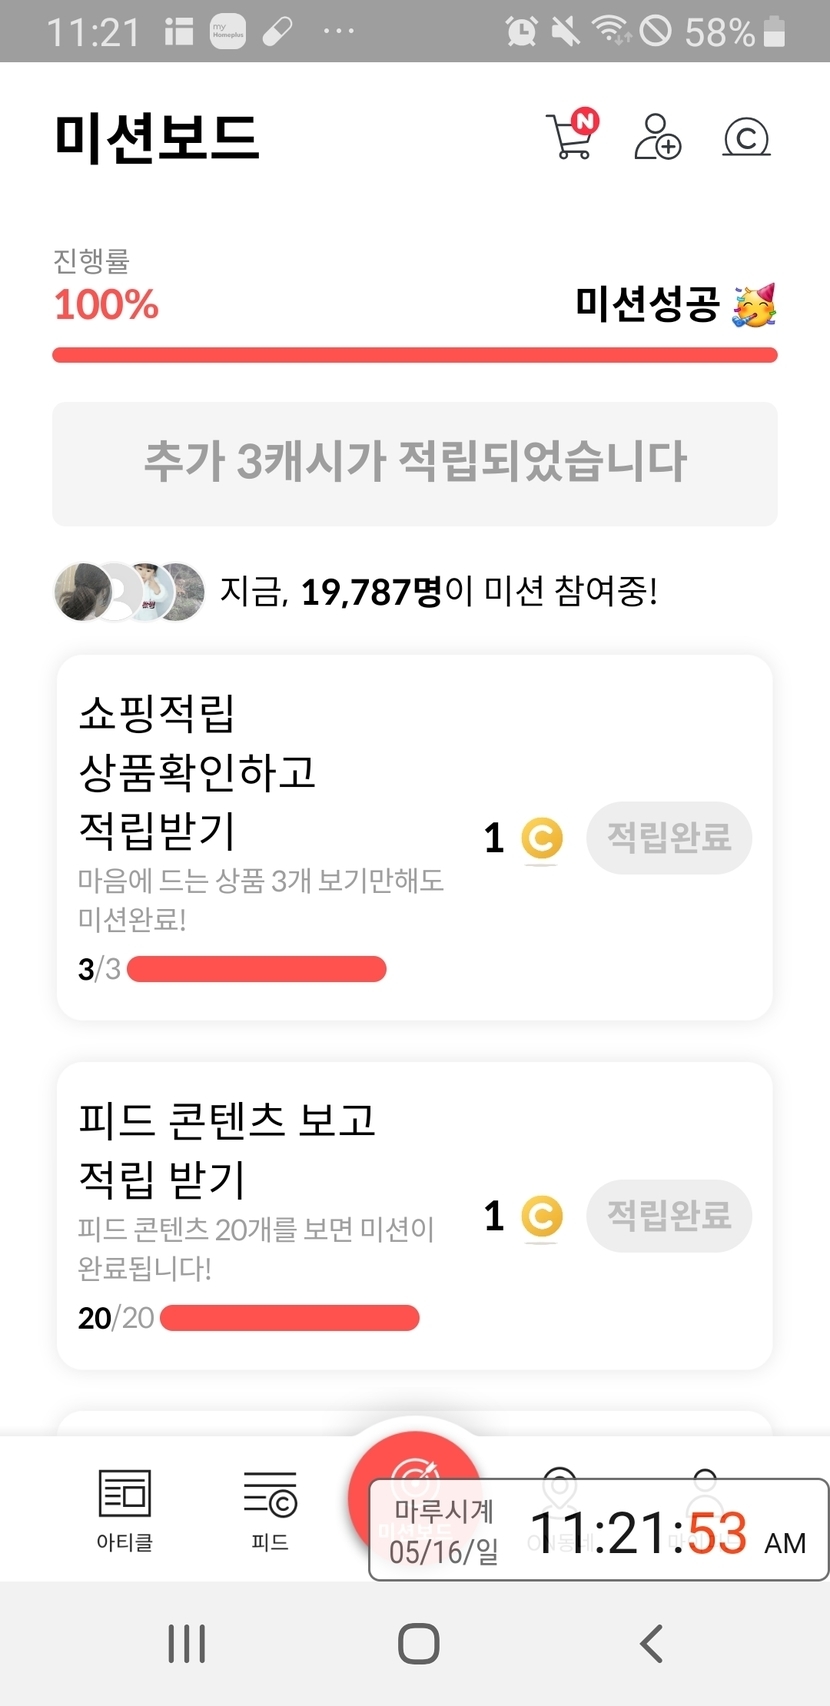Viewport: 830px width, 1706px height.
Task: Click the mission progress bar at 100%
Action: 415,355
